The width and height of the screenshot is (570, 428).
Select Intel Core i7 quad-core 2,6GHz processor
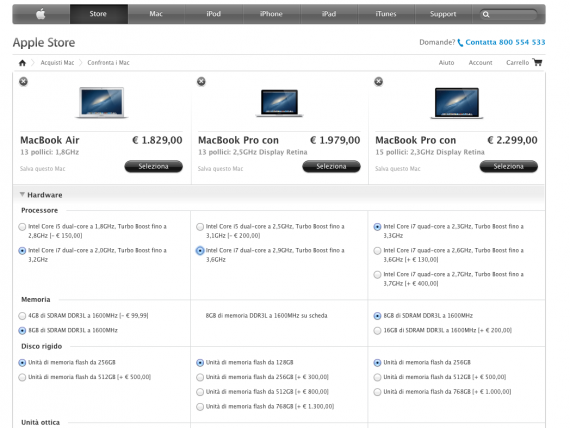(x=377, y=251)
